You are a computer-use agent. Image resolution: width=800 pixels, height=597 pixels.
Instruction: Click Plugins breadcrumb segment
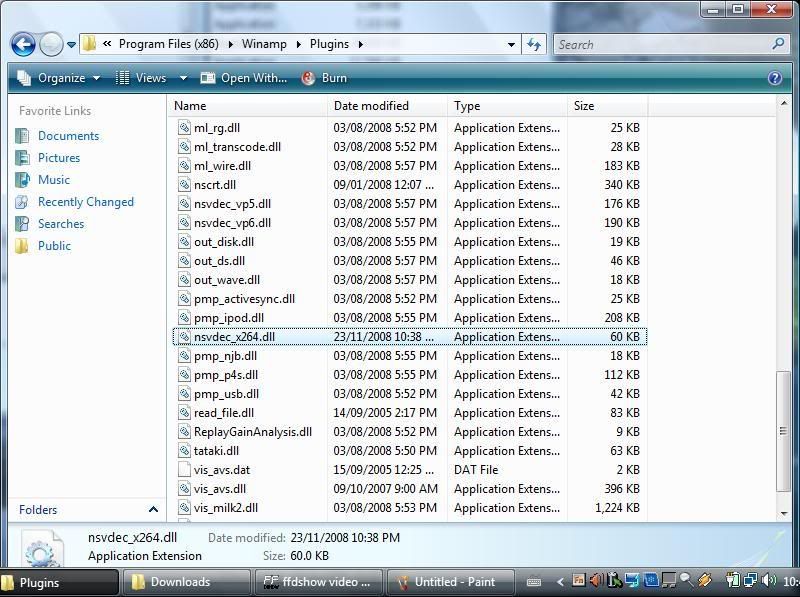(x=330, y=44)
